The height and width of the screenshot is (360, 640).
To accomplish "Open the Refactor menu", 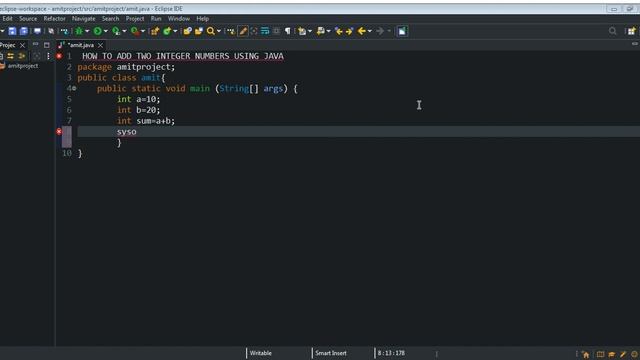I will click(x=54, y=19).
